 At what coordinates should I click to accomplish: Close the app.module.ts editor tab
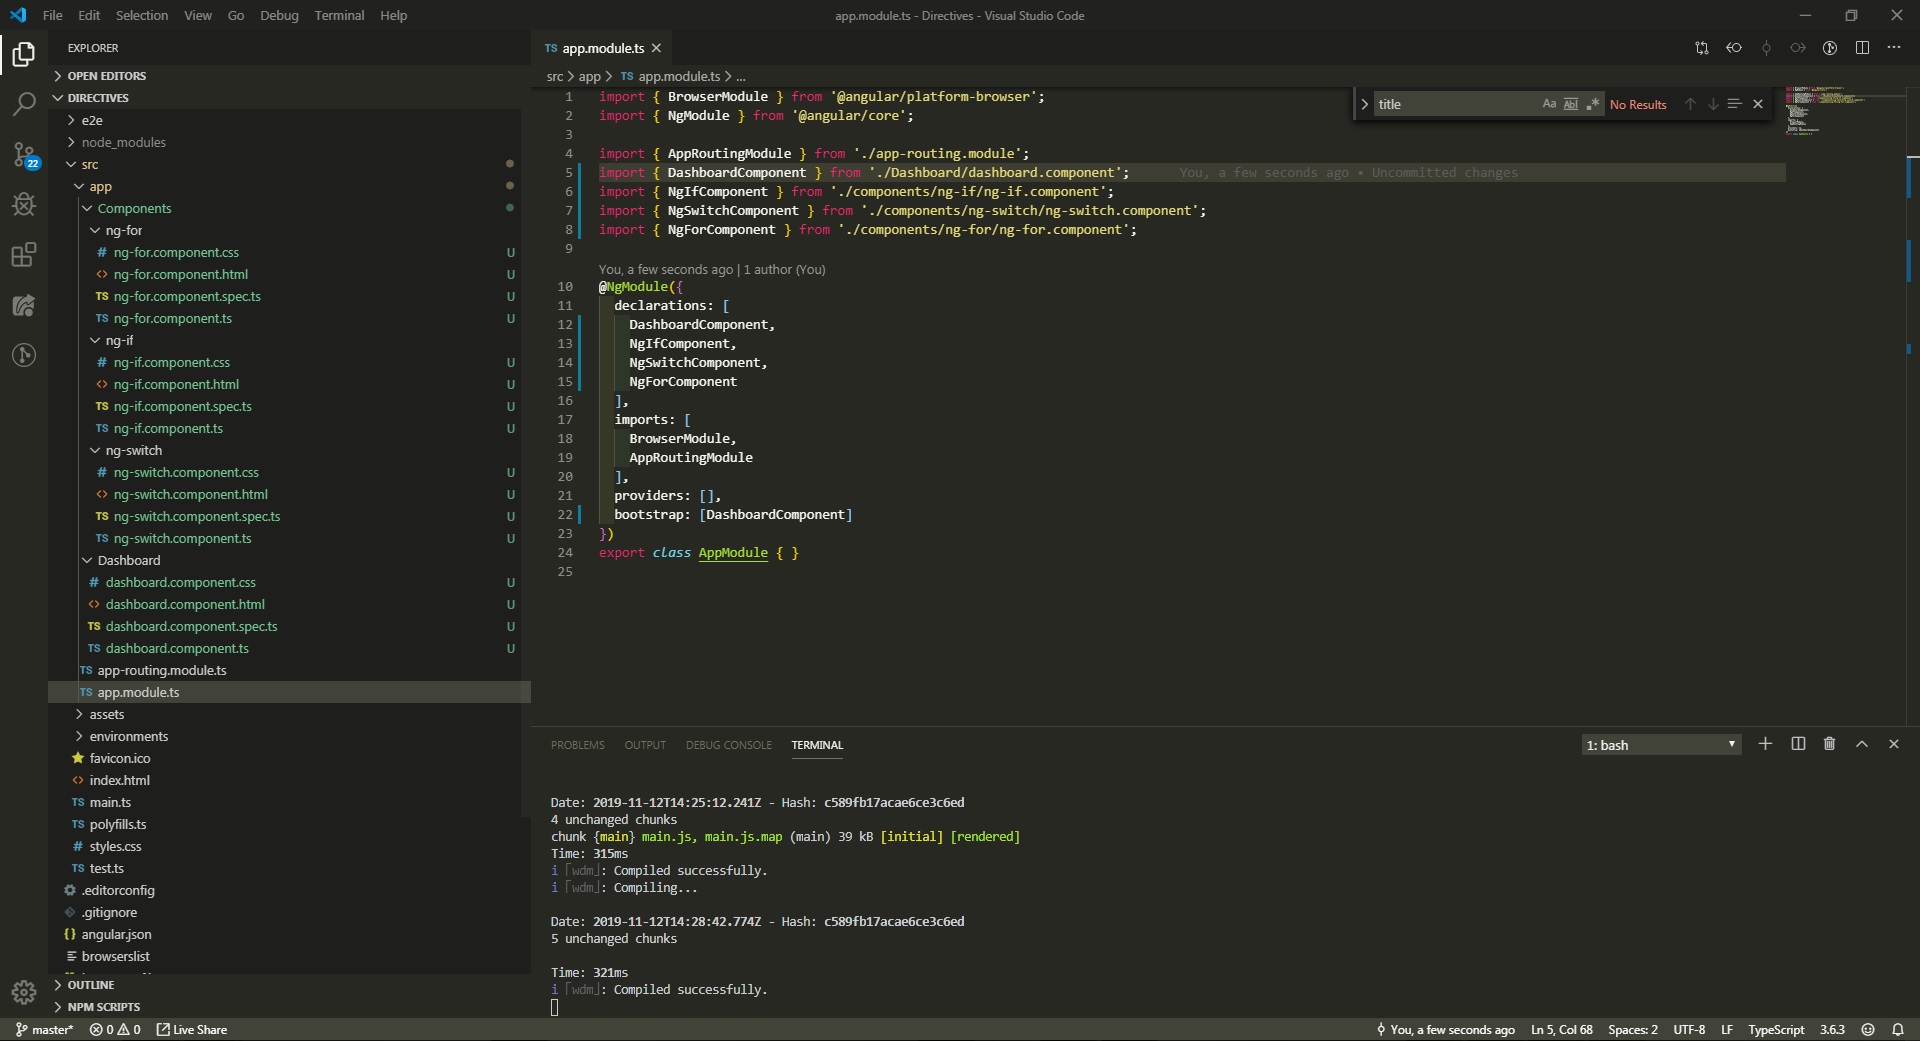pos(656,48)
